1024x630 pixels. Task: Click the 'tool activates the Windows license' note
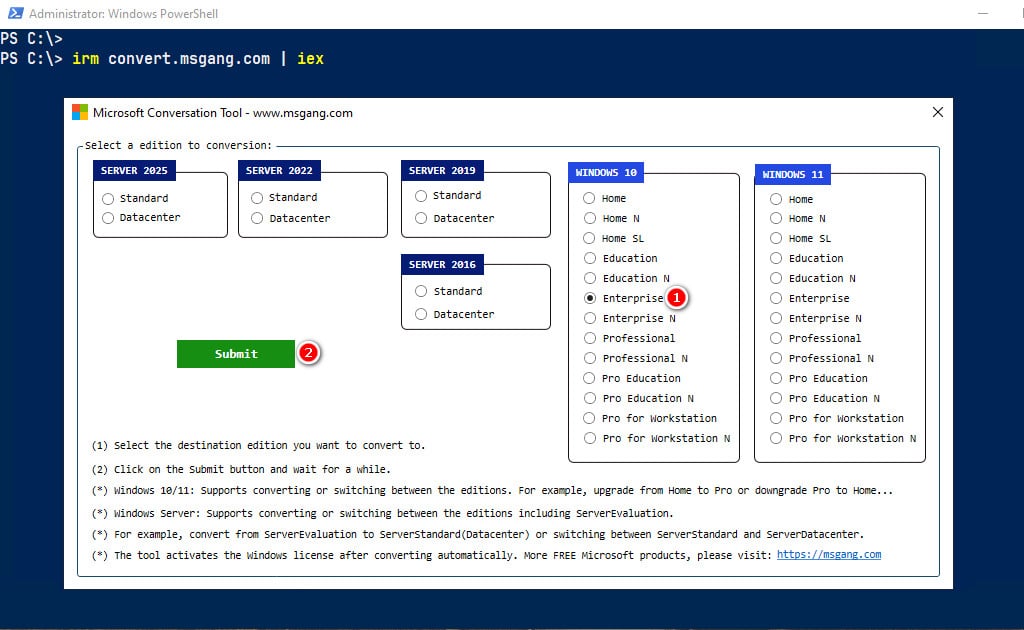[433, 555]
